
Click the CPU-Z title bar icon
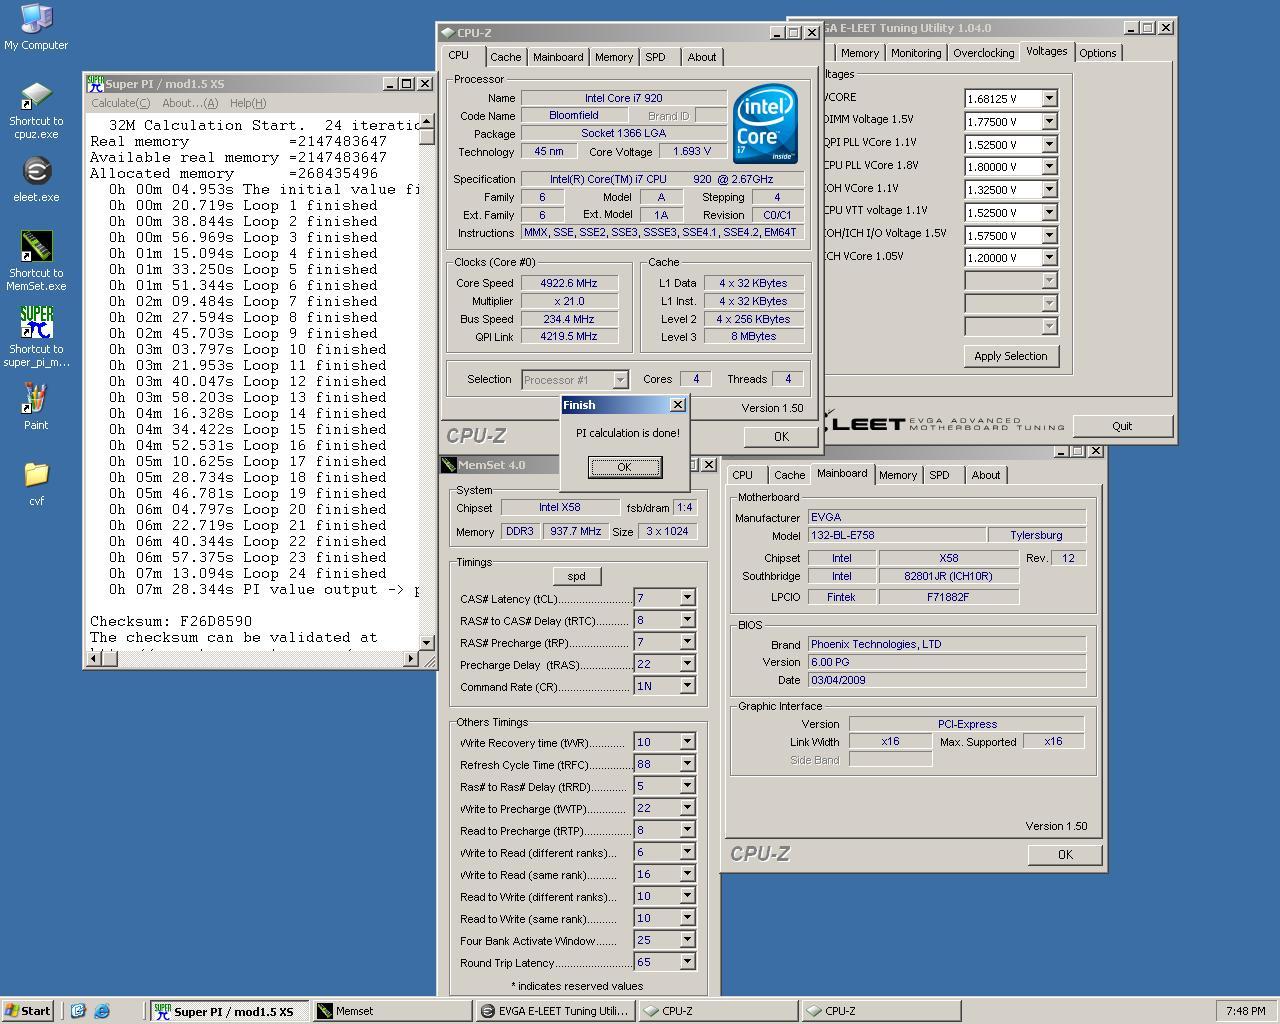coord(448,33)
